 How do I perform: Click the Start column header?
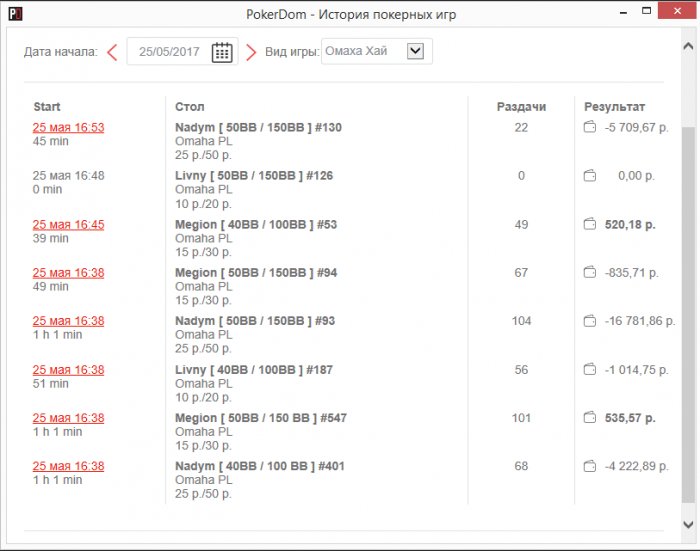click(x=47, y=107)
